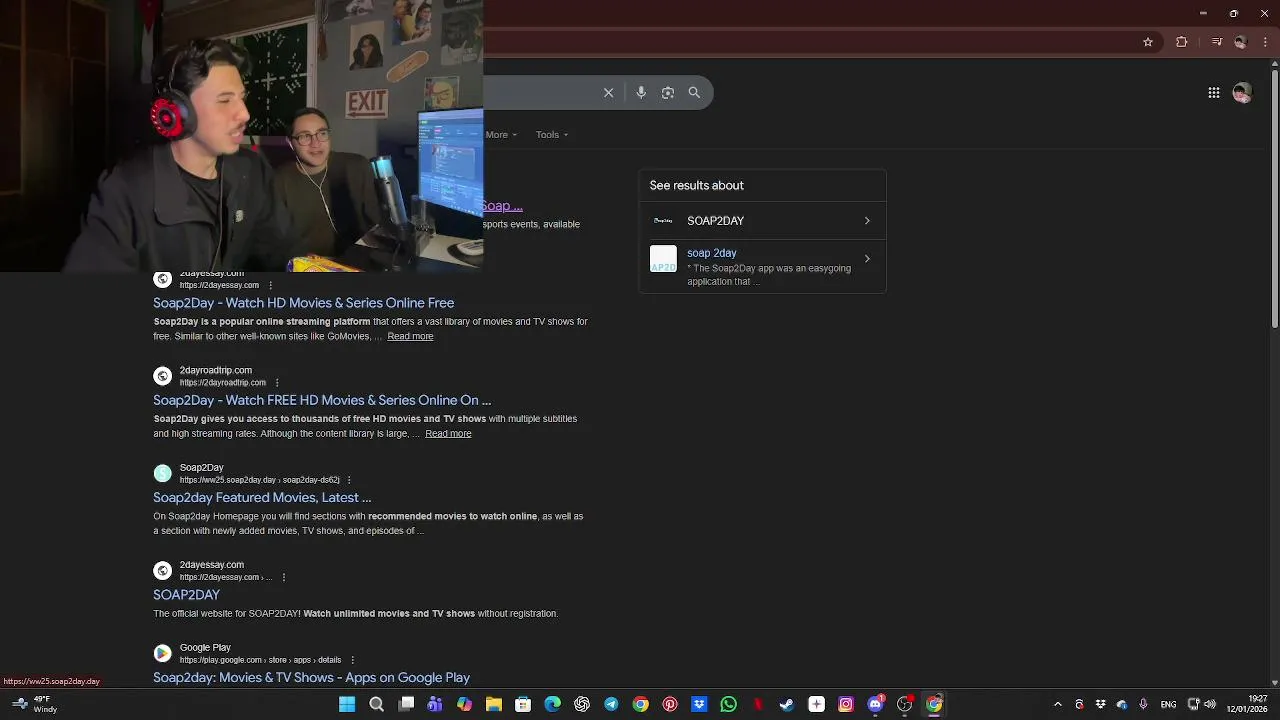The height and width of the screenshot is (720, 1280).
Task: Open Task View in the taskbar
Action: pyautogui.click(x=406, y=704)
